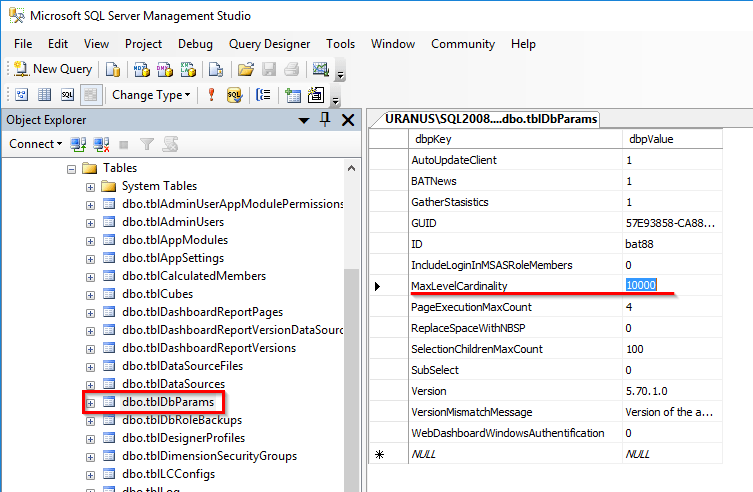
Task: Click the Add Table icon
Action: [x=292, y=95]
